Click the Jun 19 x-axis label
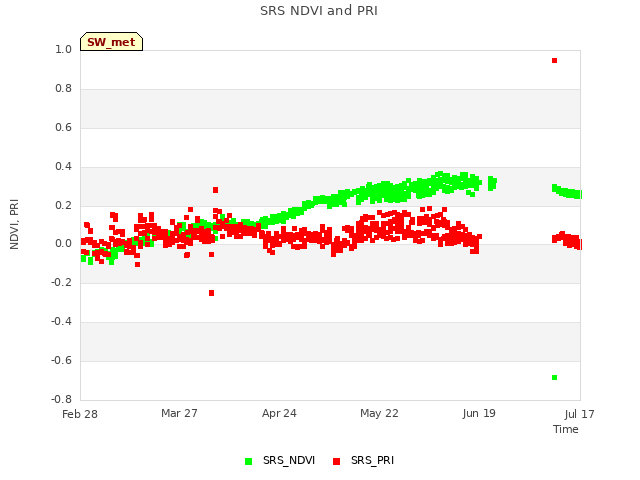 [x=479, y=413]
